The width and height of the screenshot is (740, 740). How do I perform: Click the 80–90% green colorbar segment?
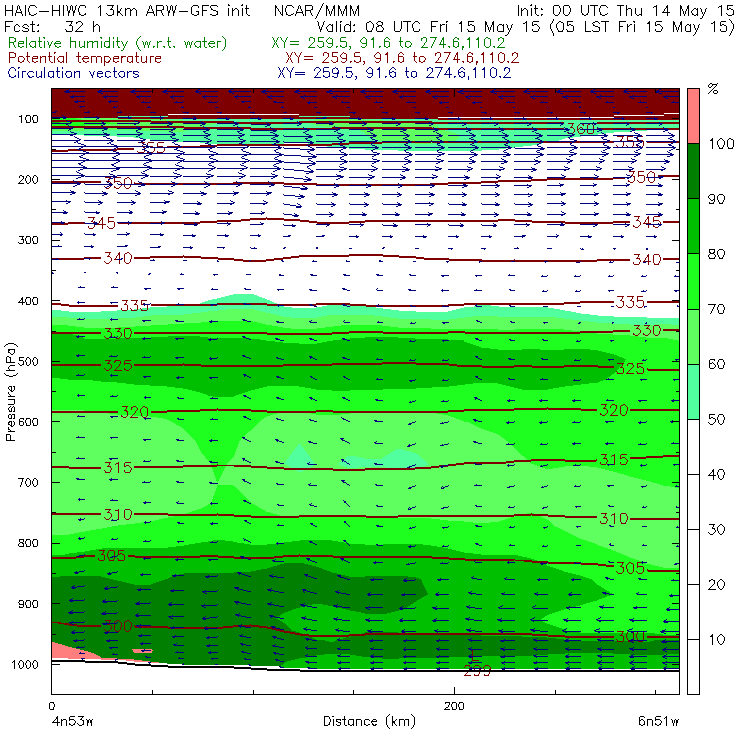click(x=693, y=226)
